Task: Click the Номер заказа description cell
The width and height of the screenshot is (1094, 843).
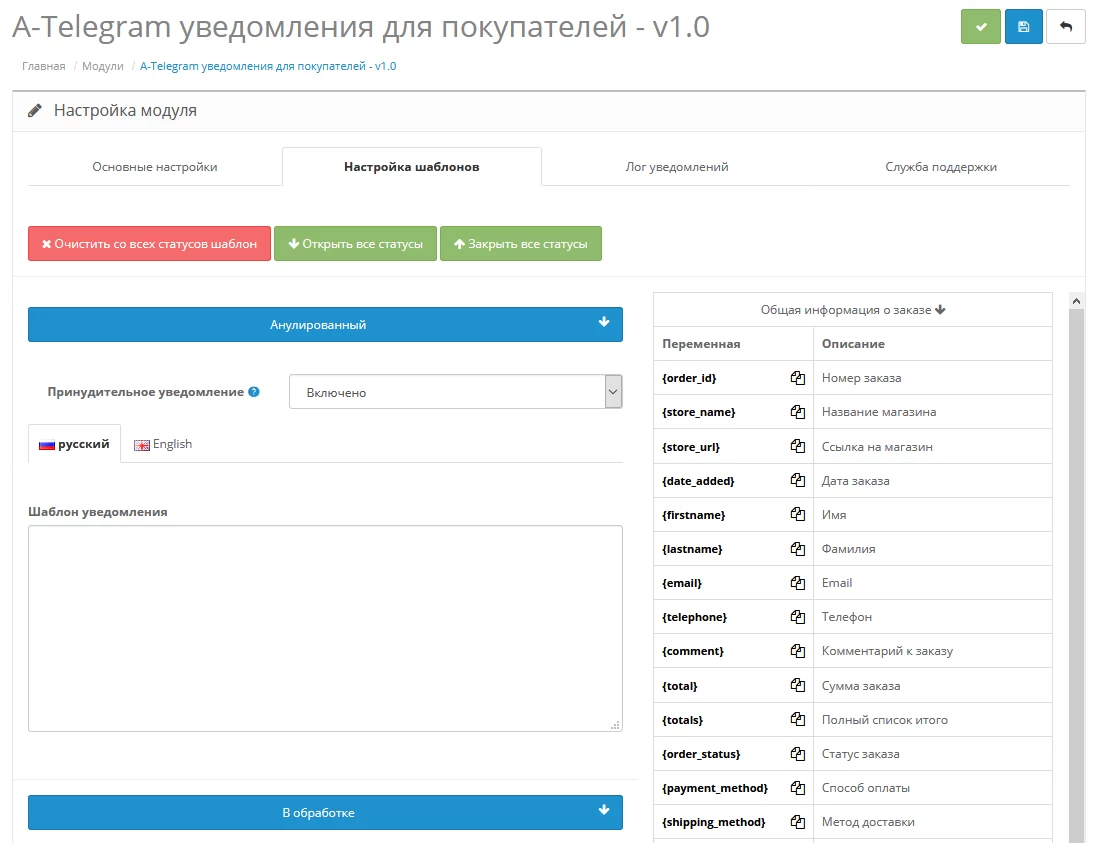Action: pyautogui.click(x=932, y=378)
